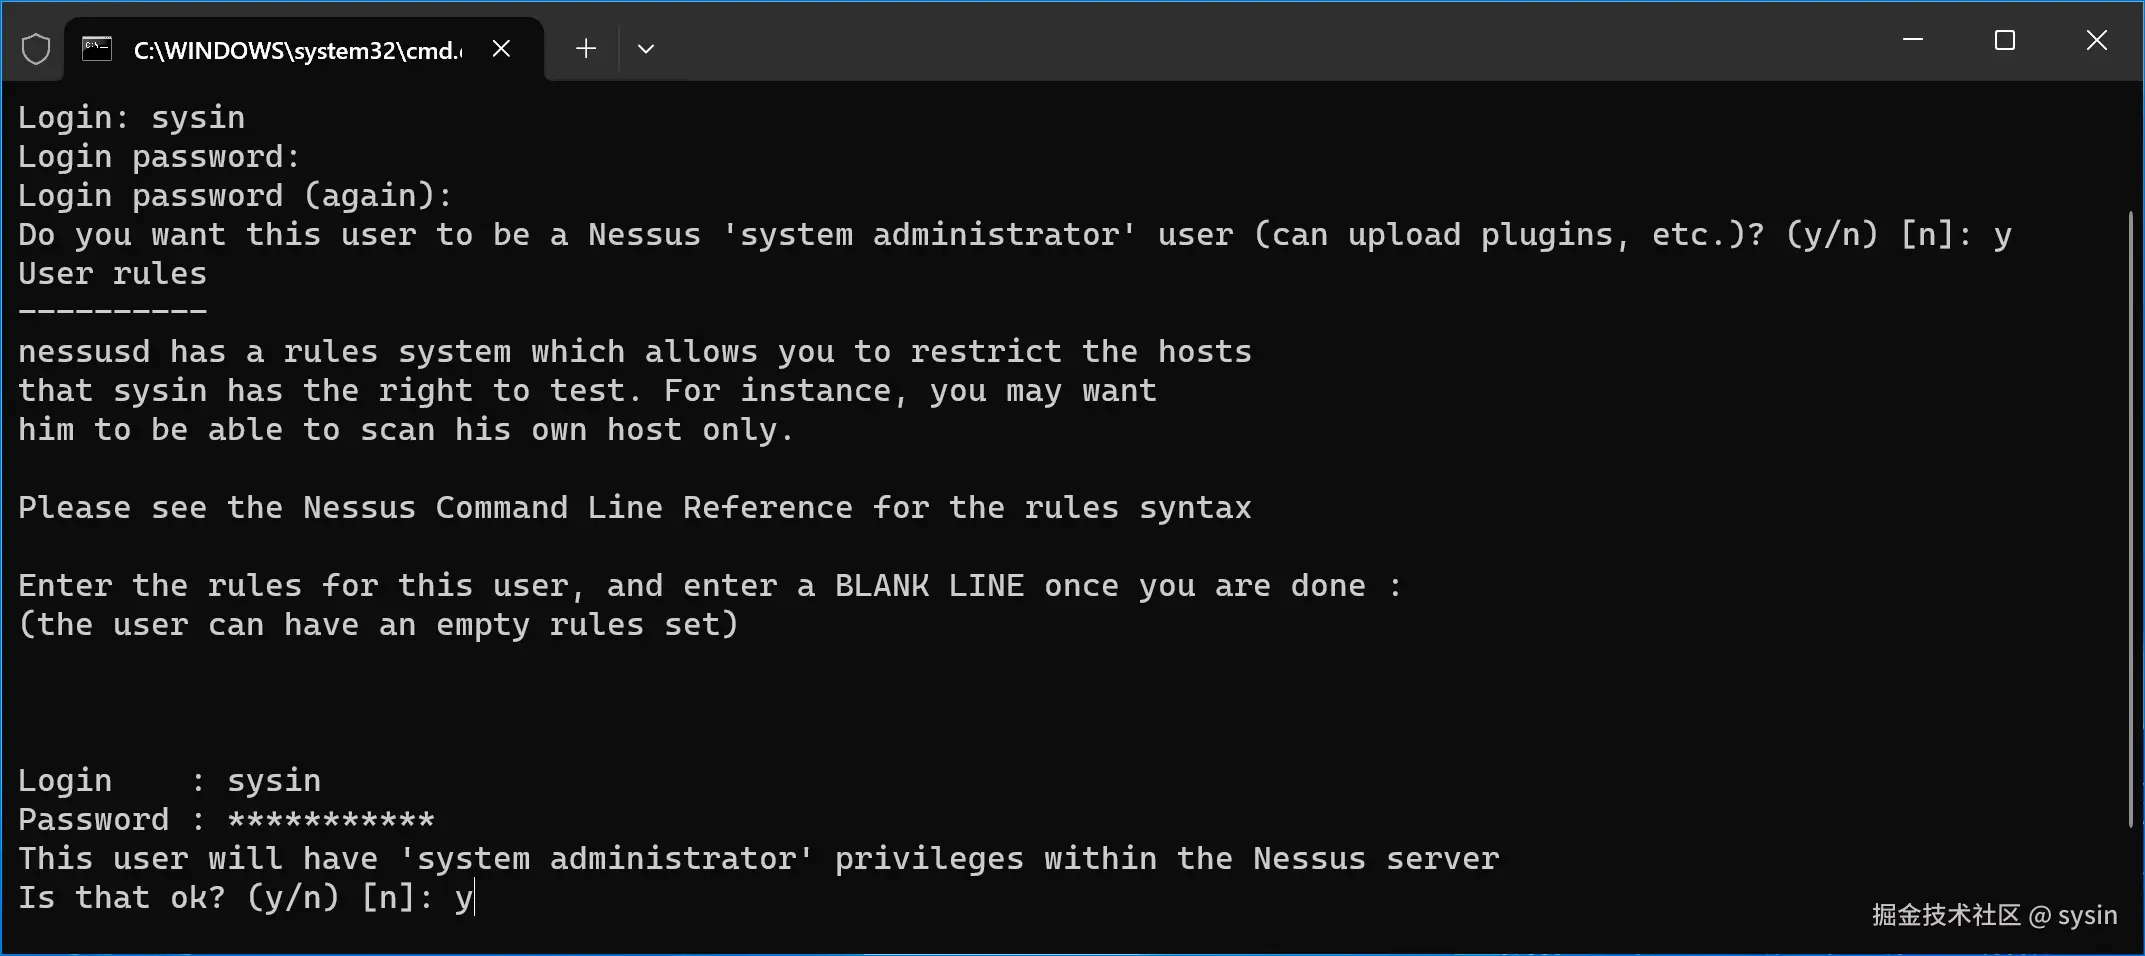Click the 'Is that ok? (y/n)' prompt line
The image size is (2145, 956).
tap(246, 898)
